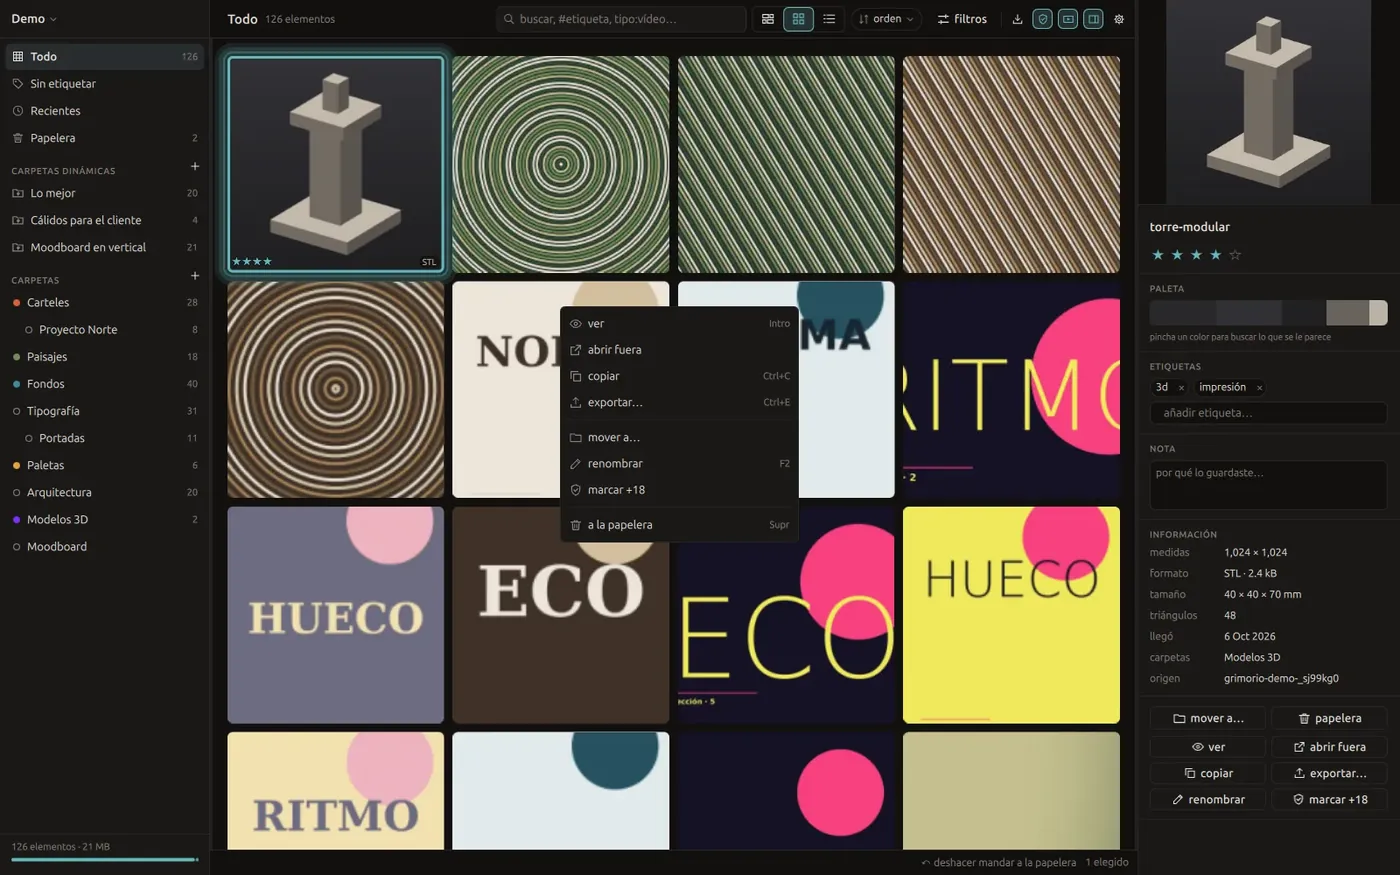Viewport: 1400px width, 875px height.
Task: Open the Lo mejor dynamic folder
Action: coord(105,193)
